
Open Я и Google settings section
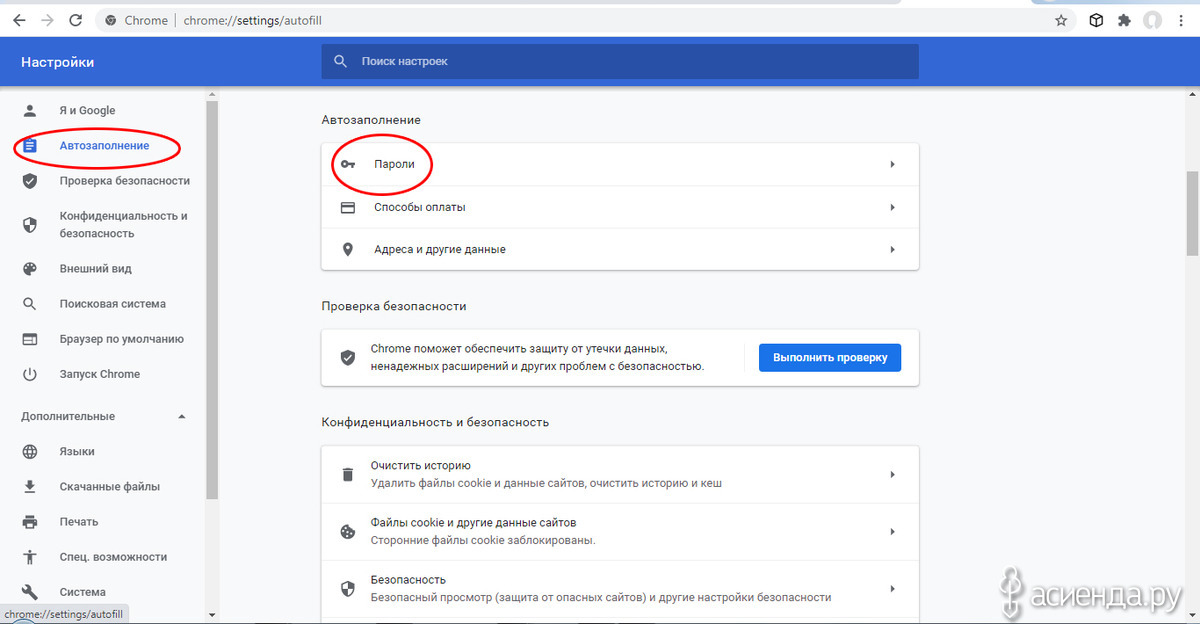87,110
